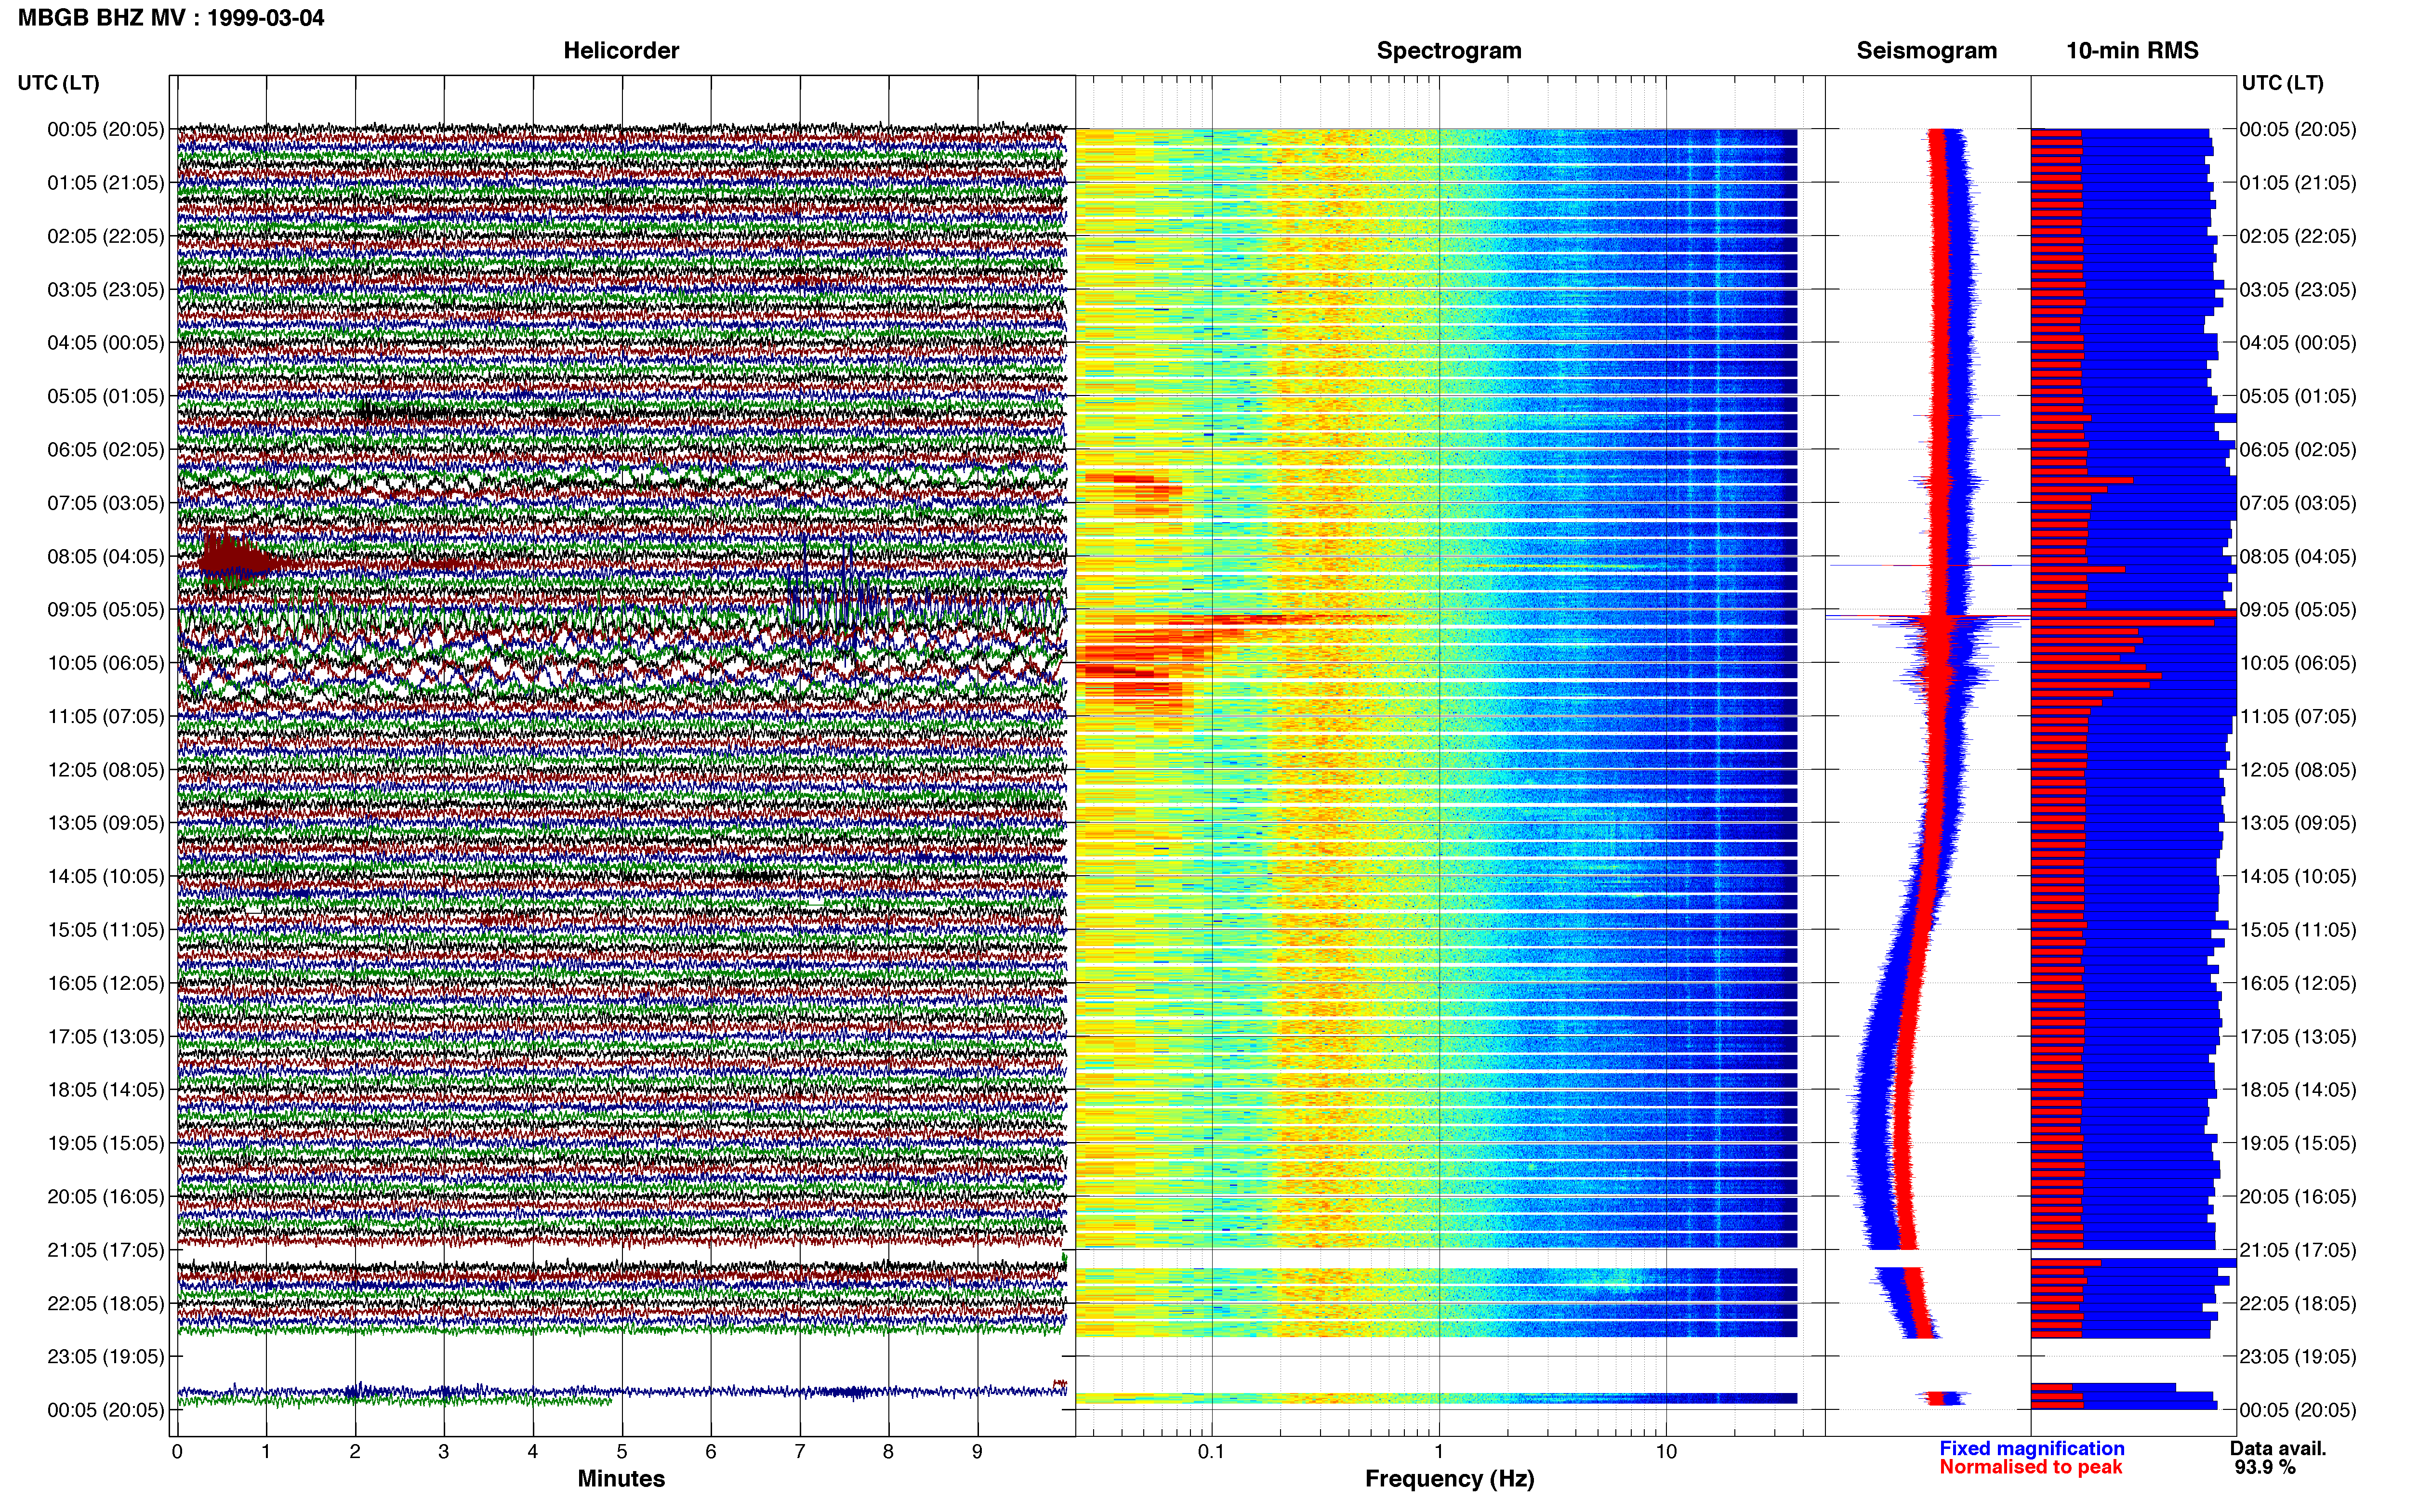The height and width of the screenshot is (1512, 2418).
Task: Click the '5' minutes tick label
Action: [621, 1452]
